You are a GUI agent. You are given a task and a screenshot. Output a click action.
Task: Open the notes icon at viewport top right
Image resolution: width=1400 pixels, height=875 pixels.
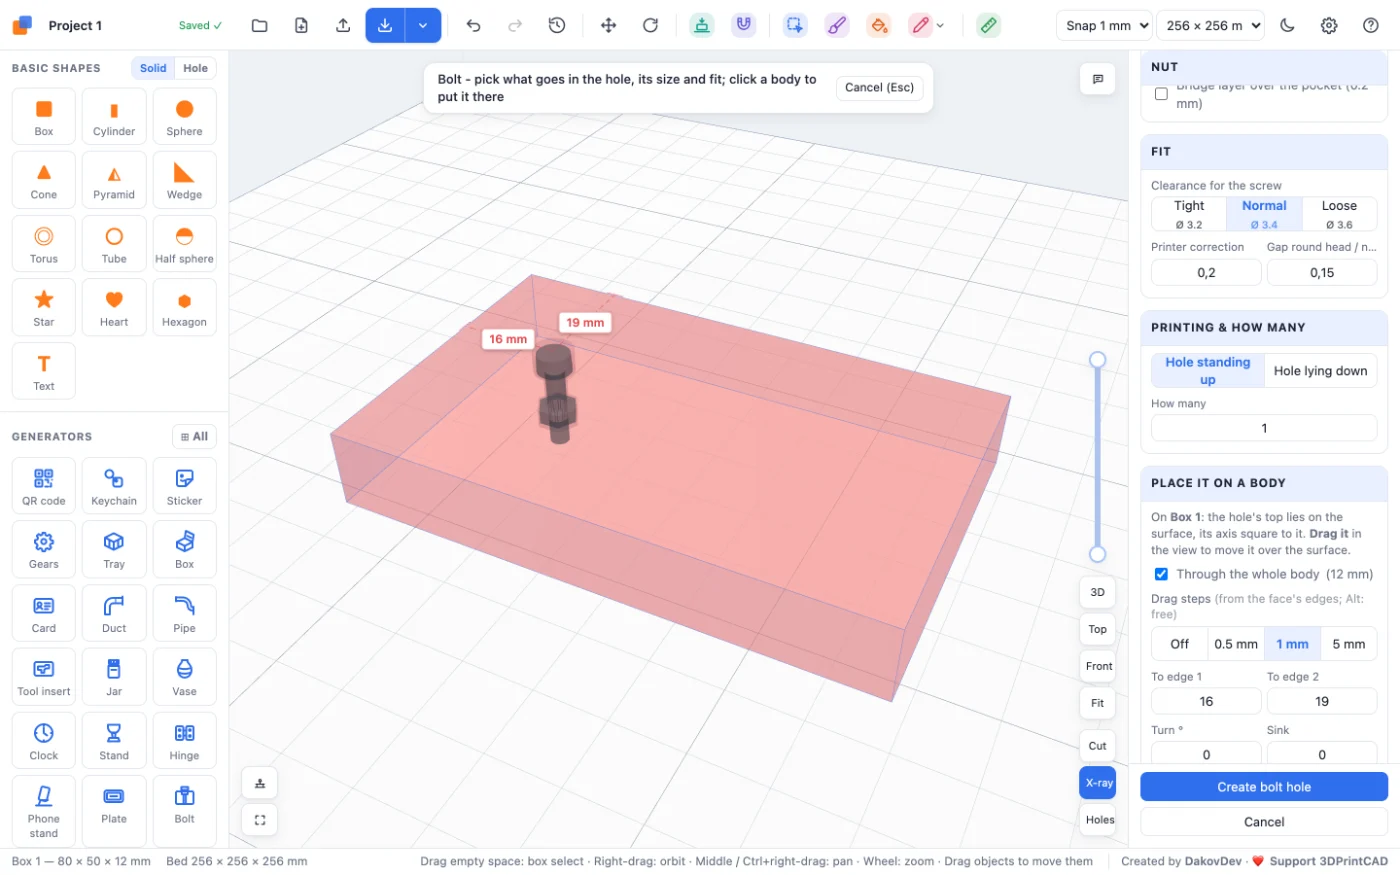tap(1098, 79)
